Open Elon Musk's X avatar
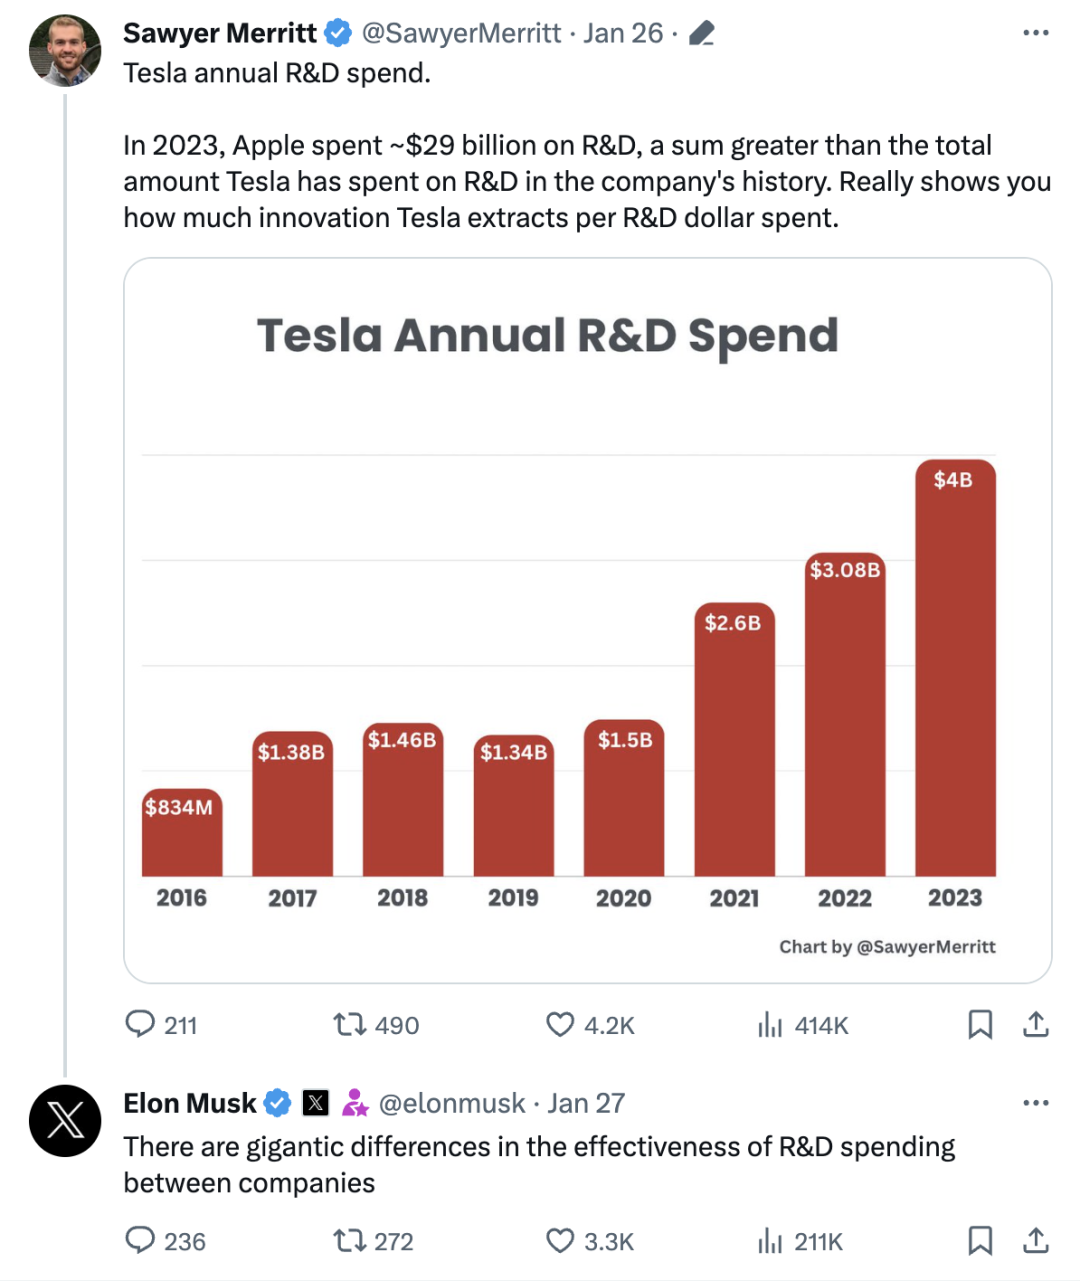The image size is (1080, 1281). [65, 1120]
